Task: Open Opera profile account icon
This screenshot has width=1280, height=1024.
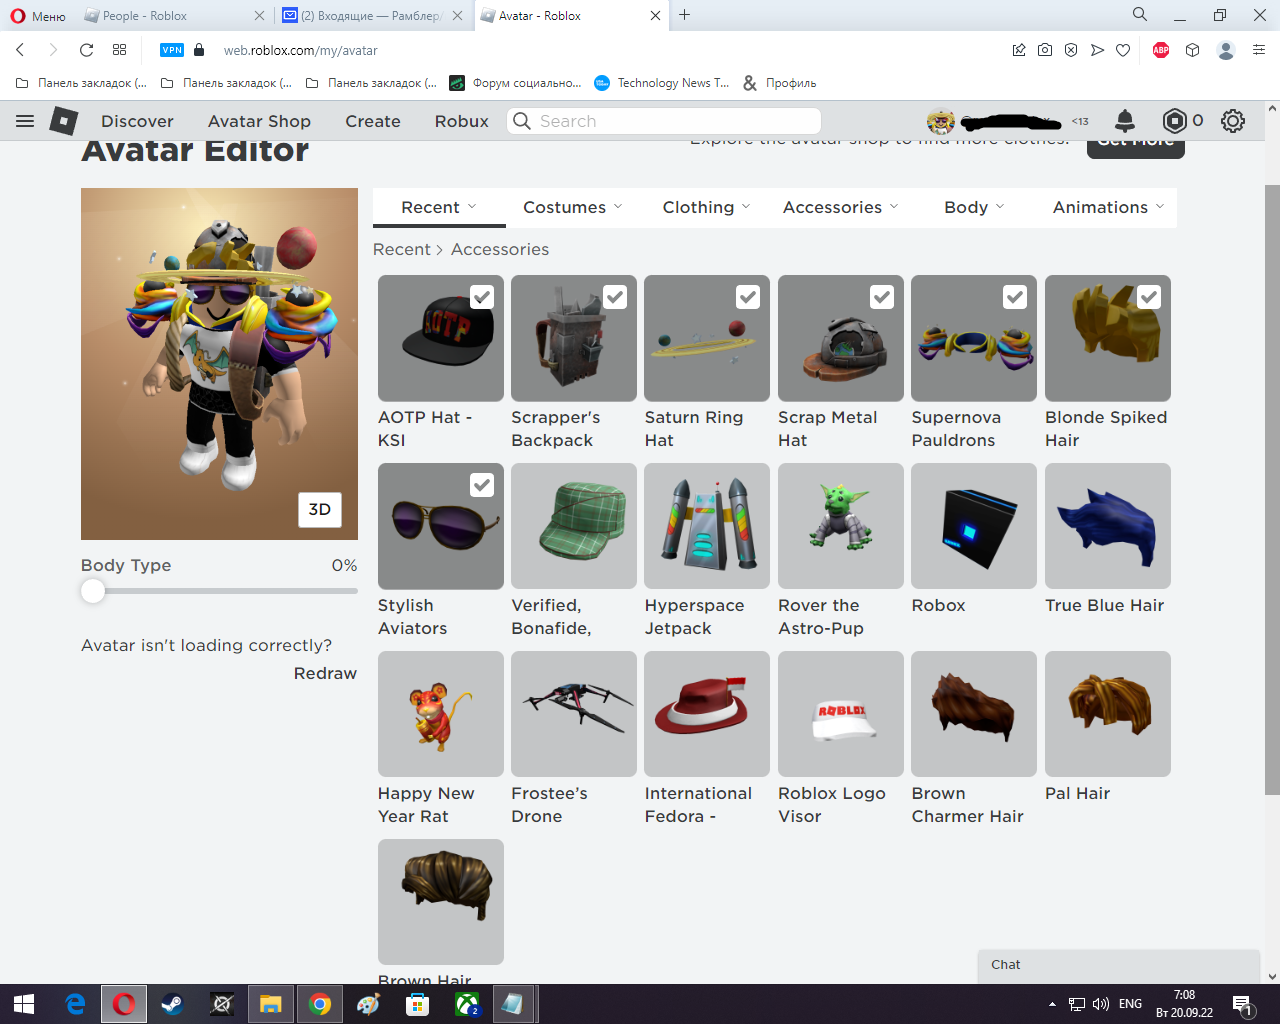Action: (x=1226, y=50)
